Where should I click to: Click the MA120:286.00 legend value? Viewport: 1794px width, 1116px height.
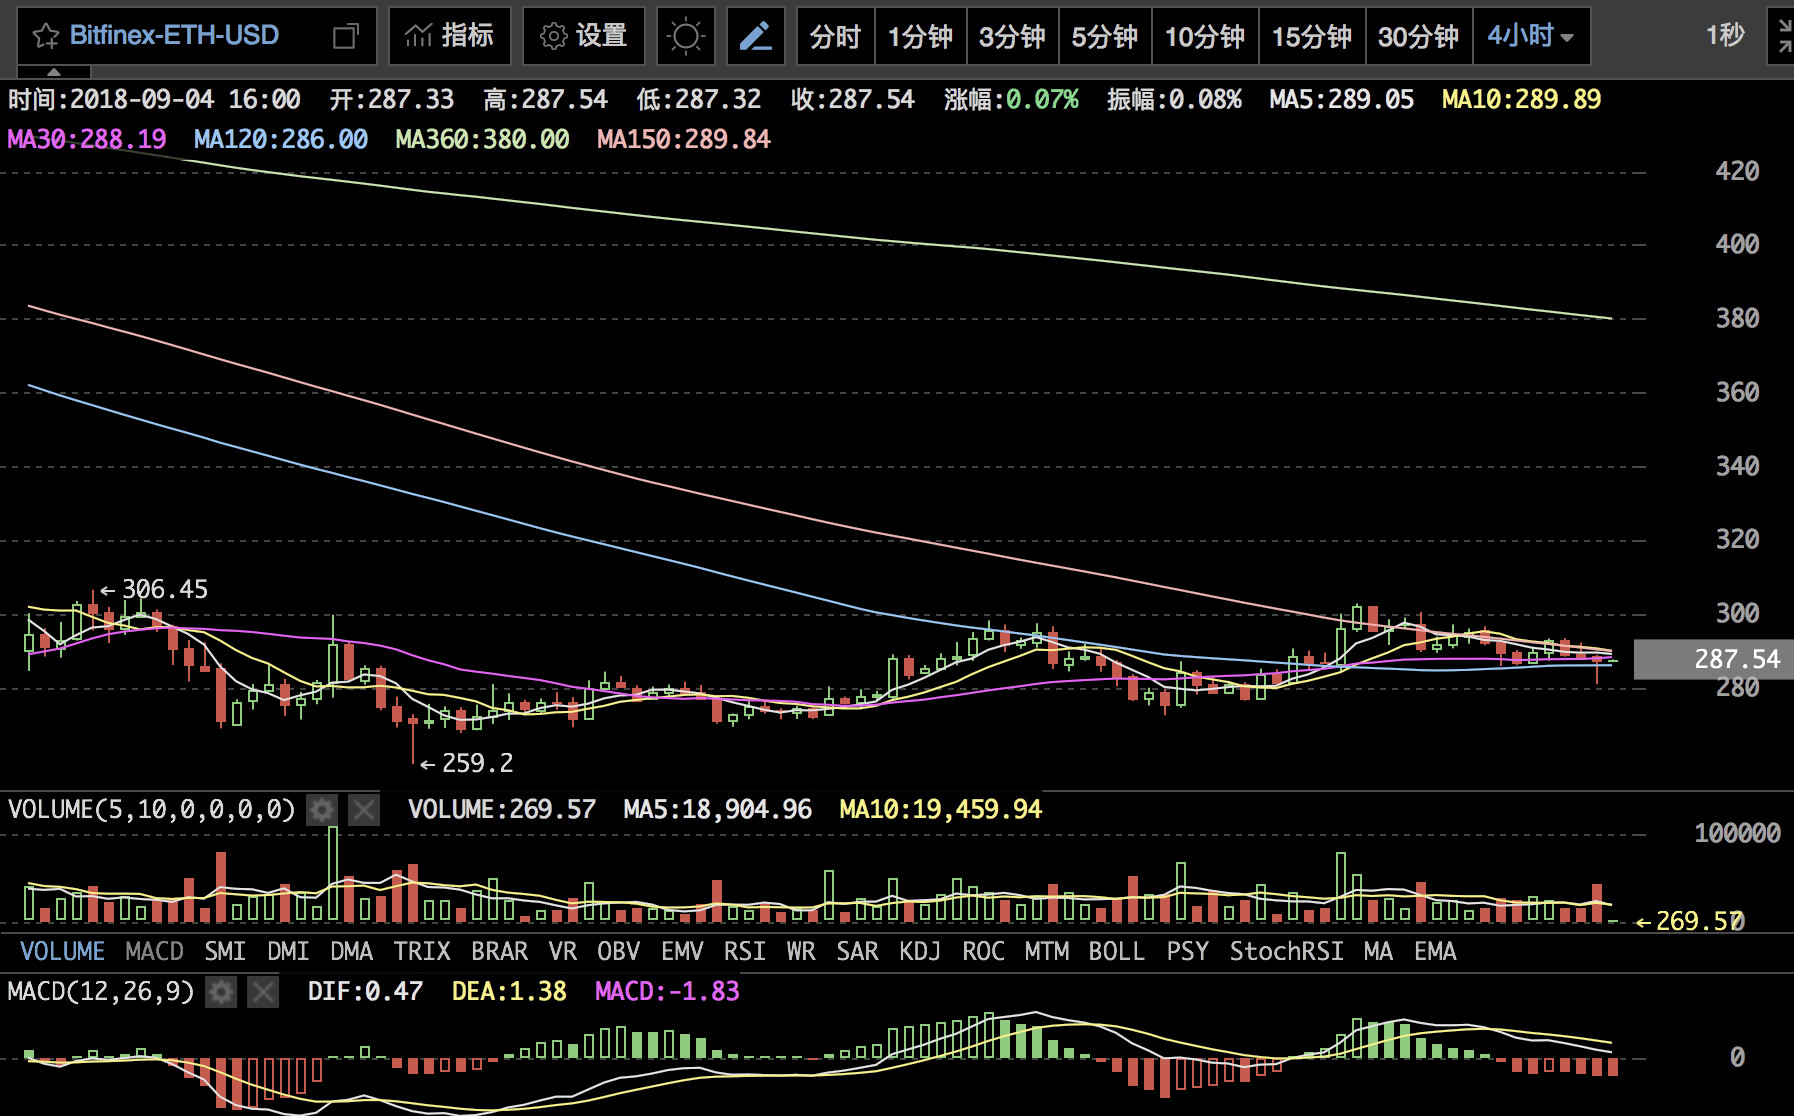(x=281, y=139)
